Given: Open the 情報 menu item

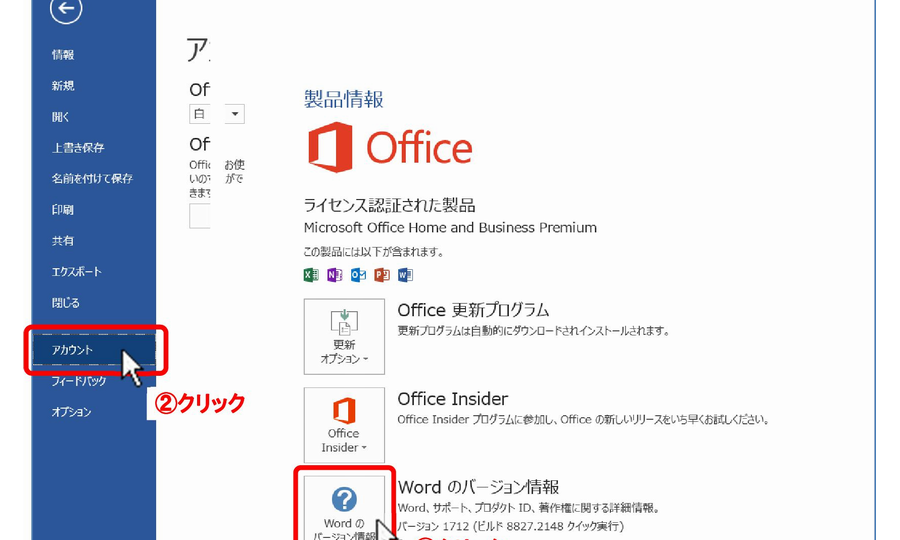Looking at the screenshot, I should [63, 55].
